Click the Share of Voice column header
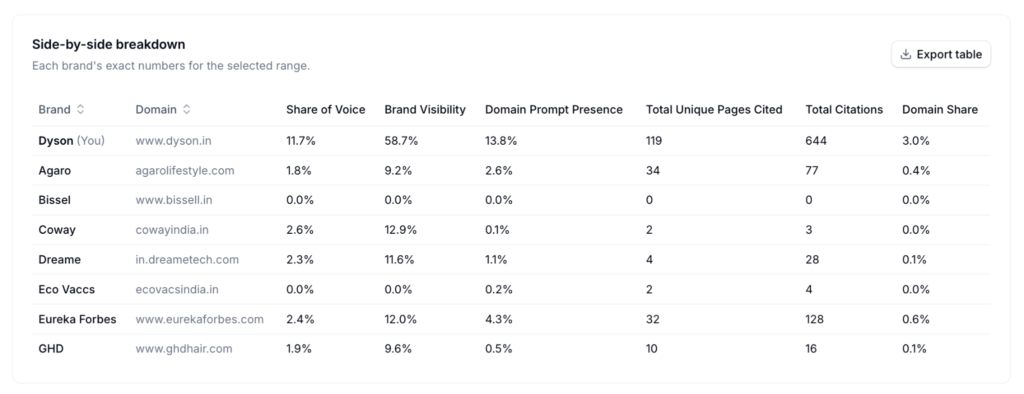The width and height of the screenshot is (1024, 394). pos(325,110)
